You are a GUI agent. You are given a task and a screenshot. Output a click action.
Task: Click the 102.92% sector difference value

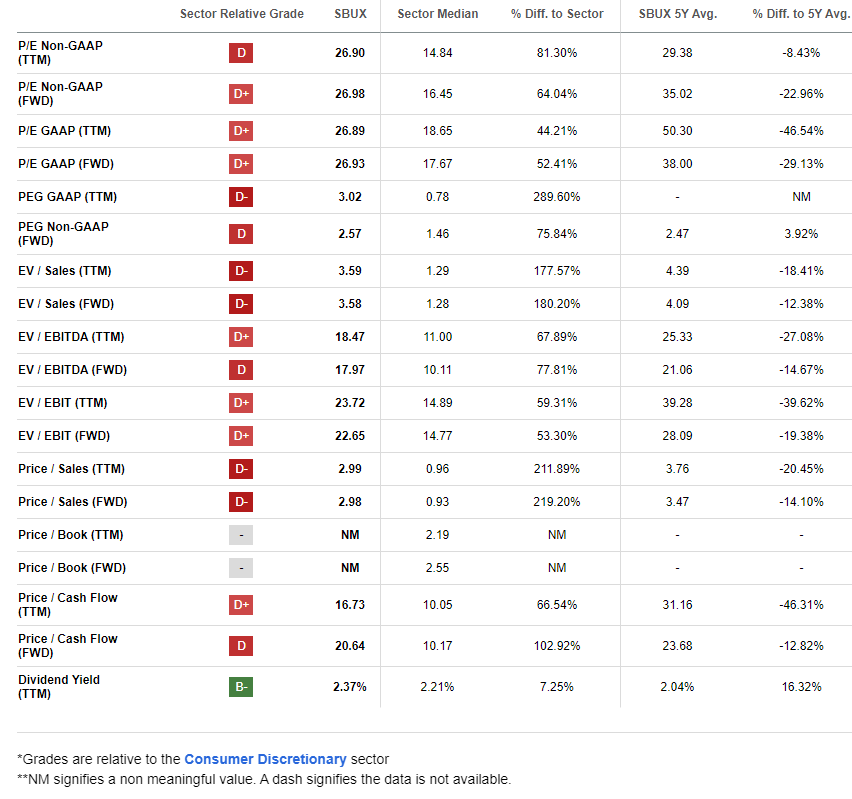click(557, 646)
